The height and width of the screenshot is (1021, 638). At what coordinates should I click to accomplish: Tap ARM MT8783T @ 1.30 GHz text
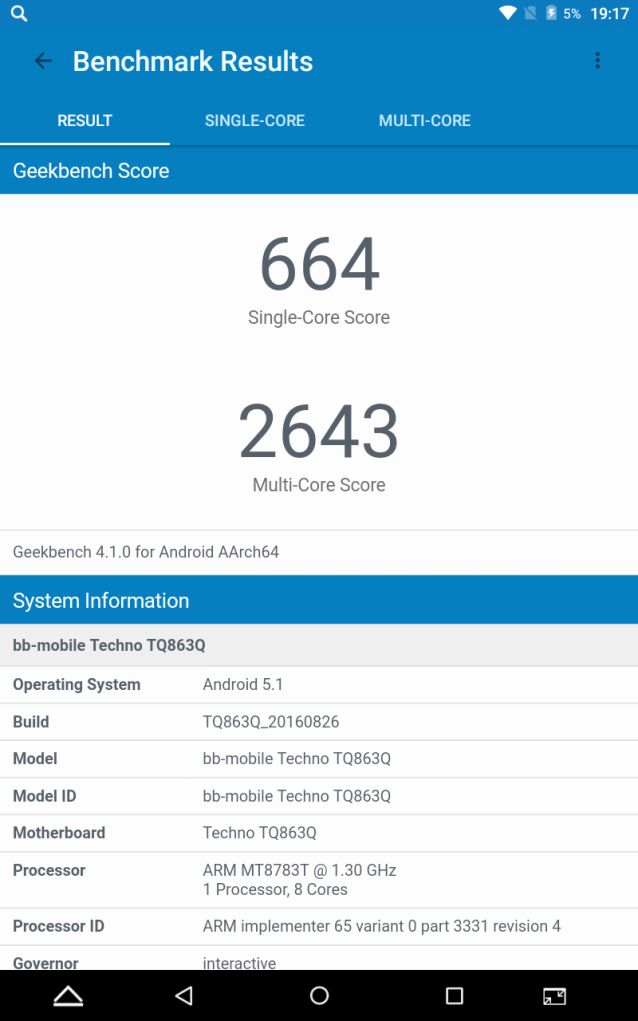pos(299,870)
